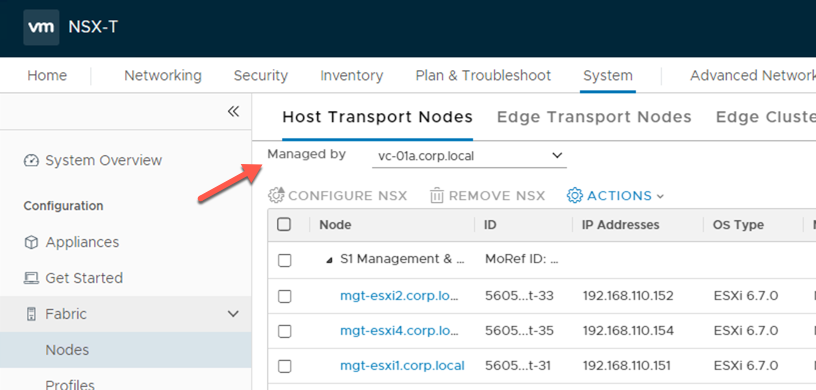
Task: Click the Remove NSX trash icon
Action: pos(437,196)
